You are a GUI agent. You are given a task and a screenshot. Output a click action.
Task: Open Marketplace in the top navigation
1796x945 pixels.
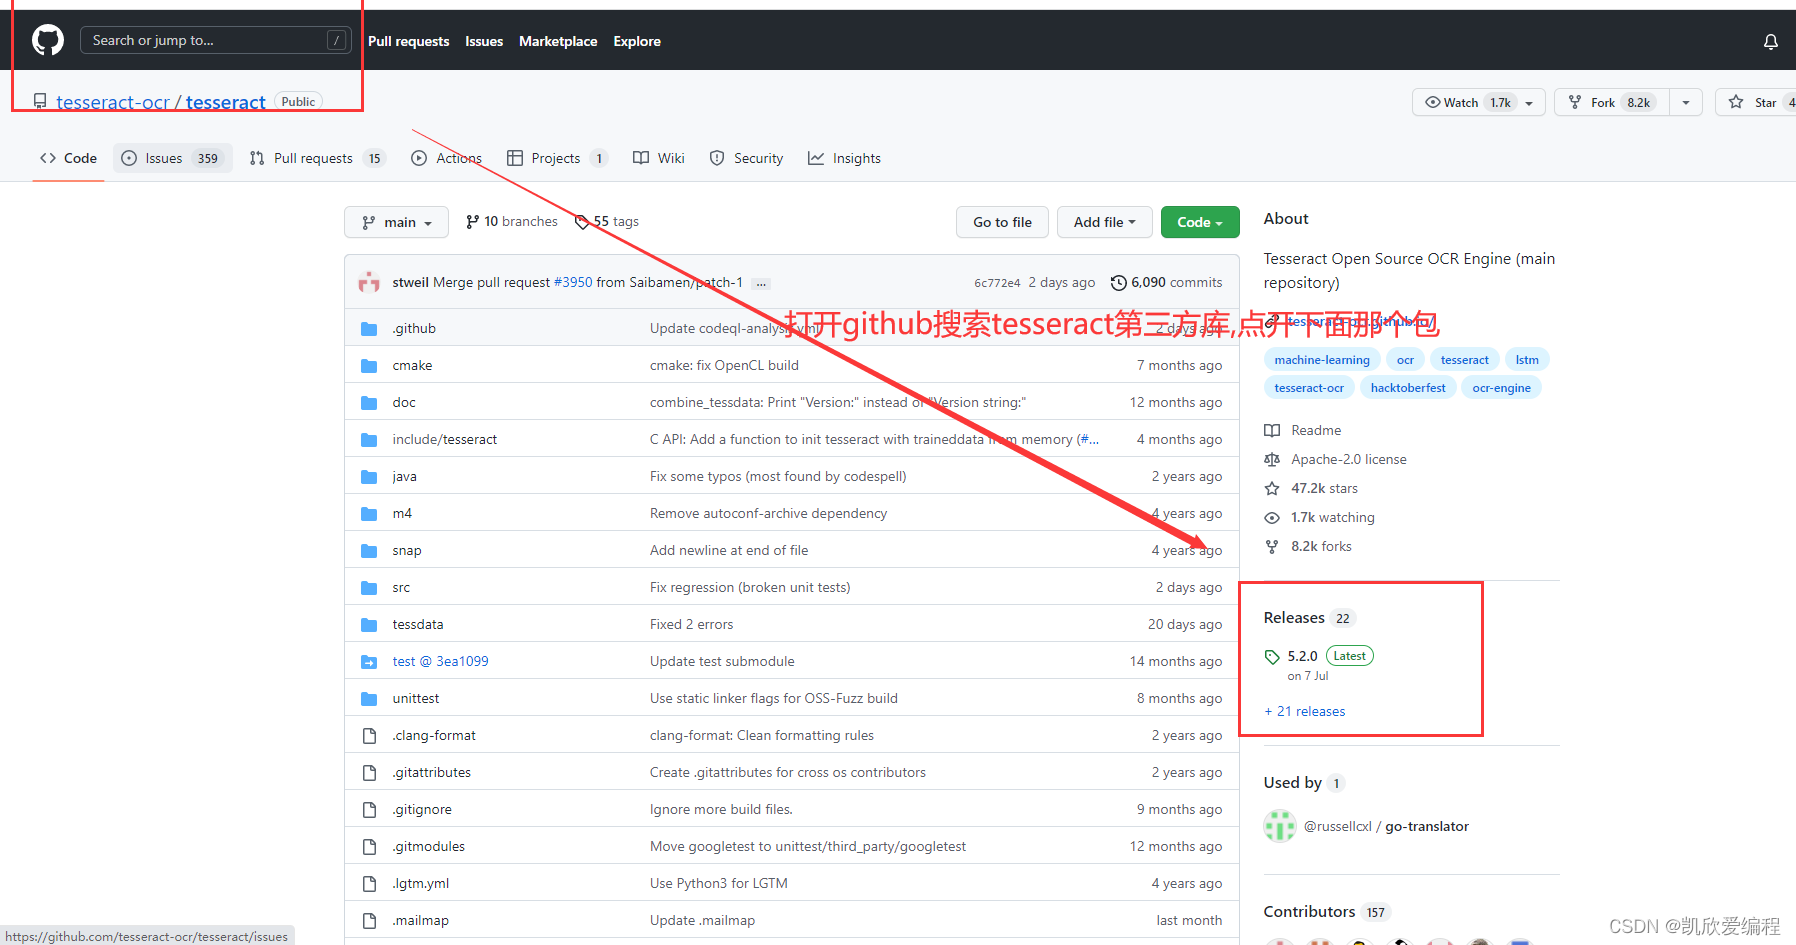click(558, 41)
